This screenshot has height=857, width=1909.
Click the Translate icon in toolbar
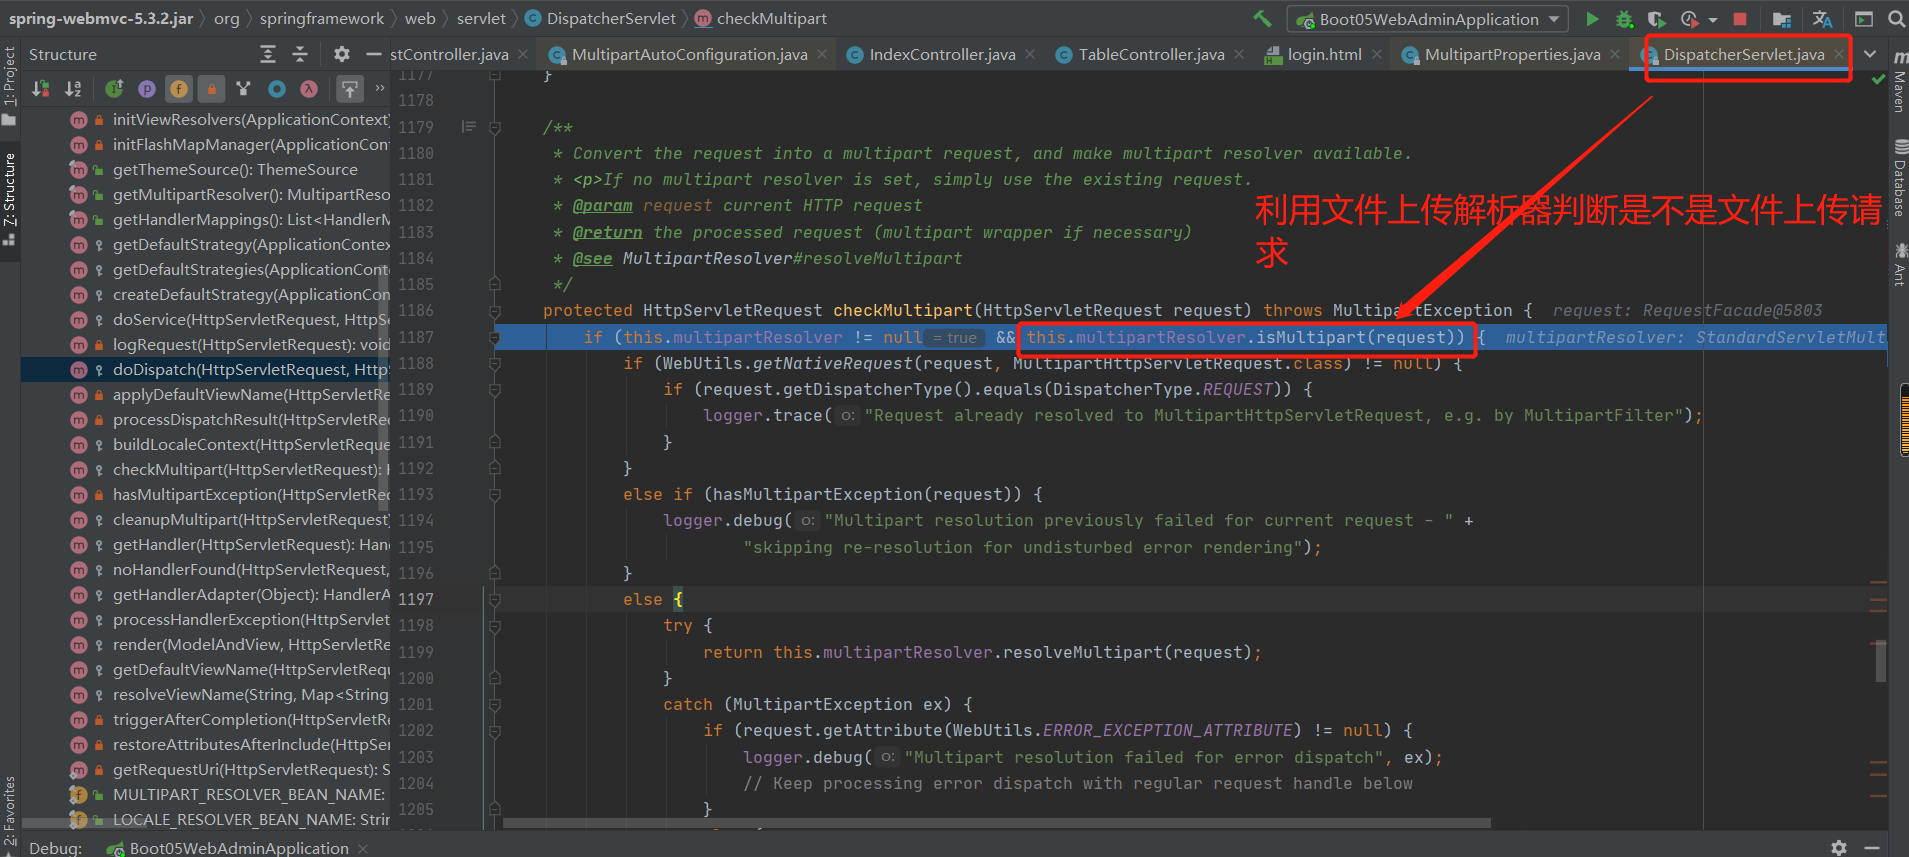[1822, 19]
